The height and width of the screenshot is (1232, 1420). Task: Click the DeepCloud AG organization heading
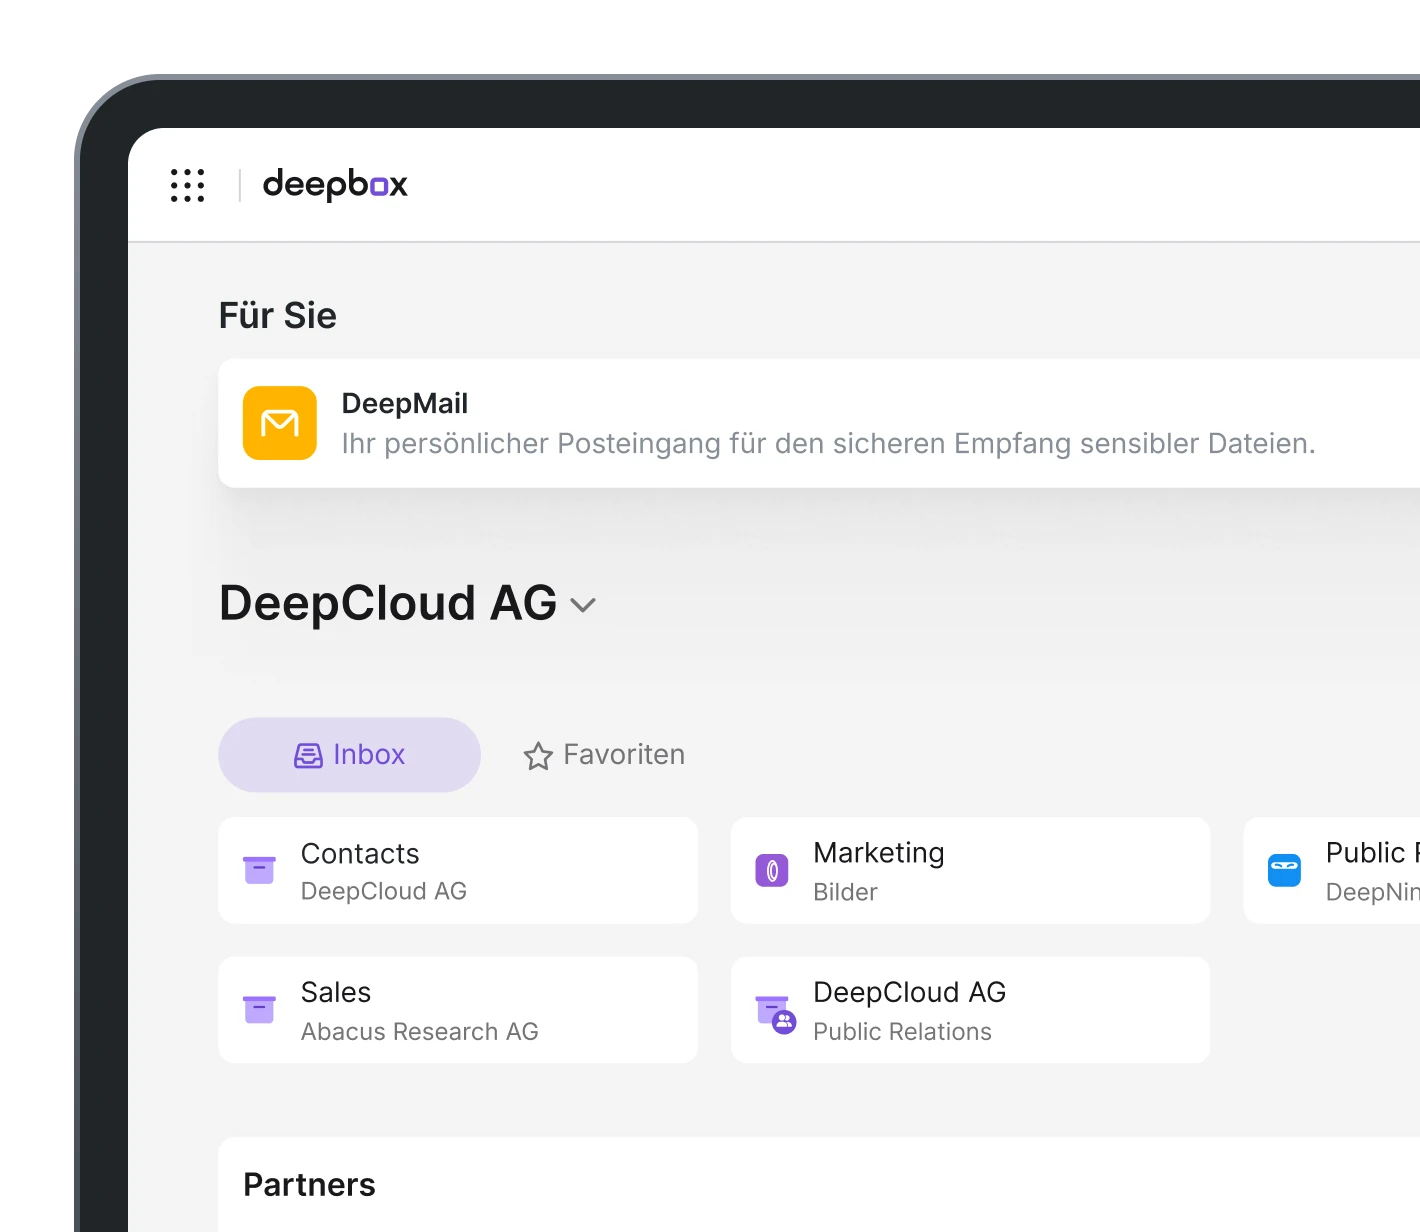pyautogui.click(x=388, y=603)
